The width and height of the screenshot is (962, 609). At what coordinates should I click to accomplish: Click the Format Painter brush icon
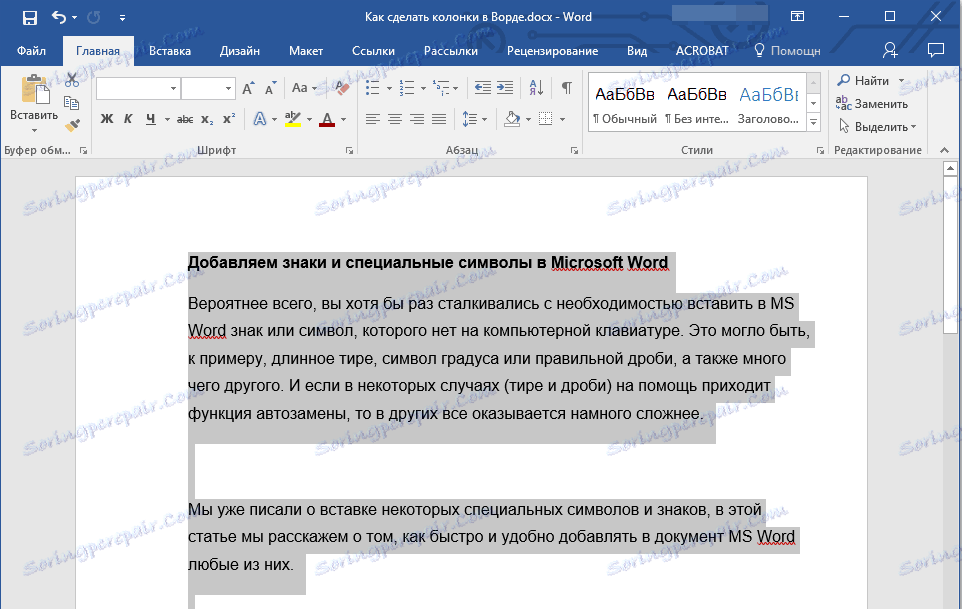pyautogui.click(x=71, y=124)
